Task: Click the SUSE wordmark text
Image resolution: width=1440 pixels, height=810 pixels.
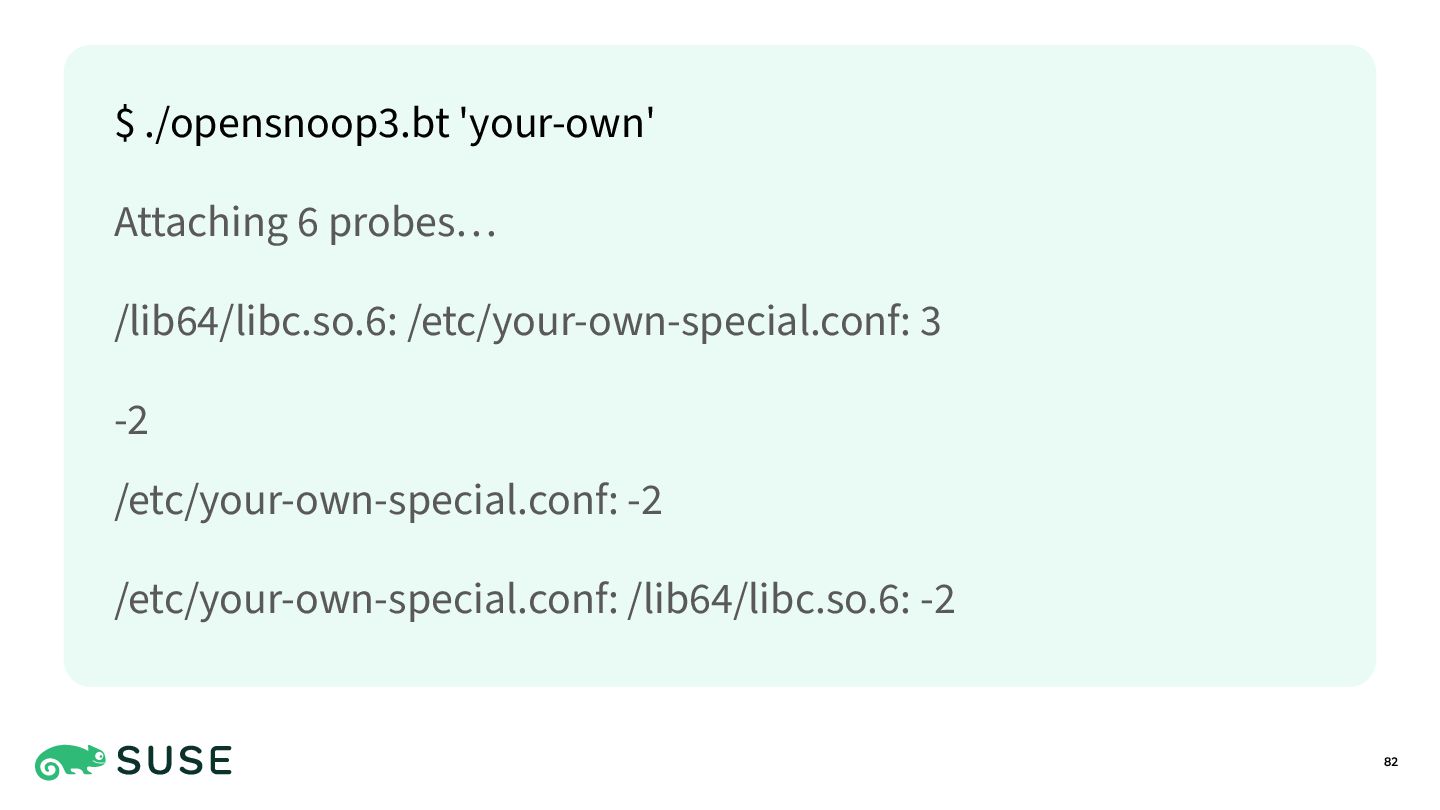Action: click(175, 762)
